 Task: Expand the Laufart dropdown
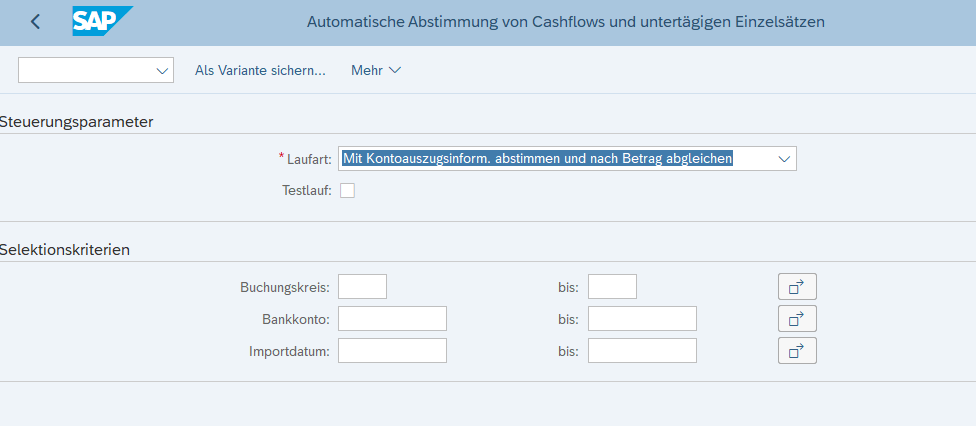pyautogui.click(x=784, y=159)
